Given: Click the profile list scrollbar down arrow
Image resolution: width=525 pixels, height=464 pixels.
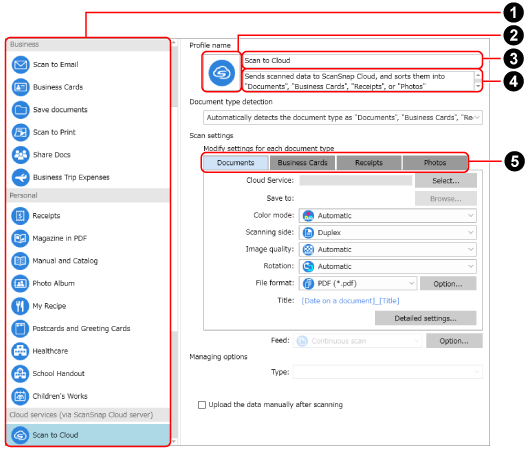Looking at the screenshot, I should (x=173, y=442).
